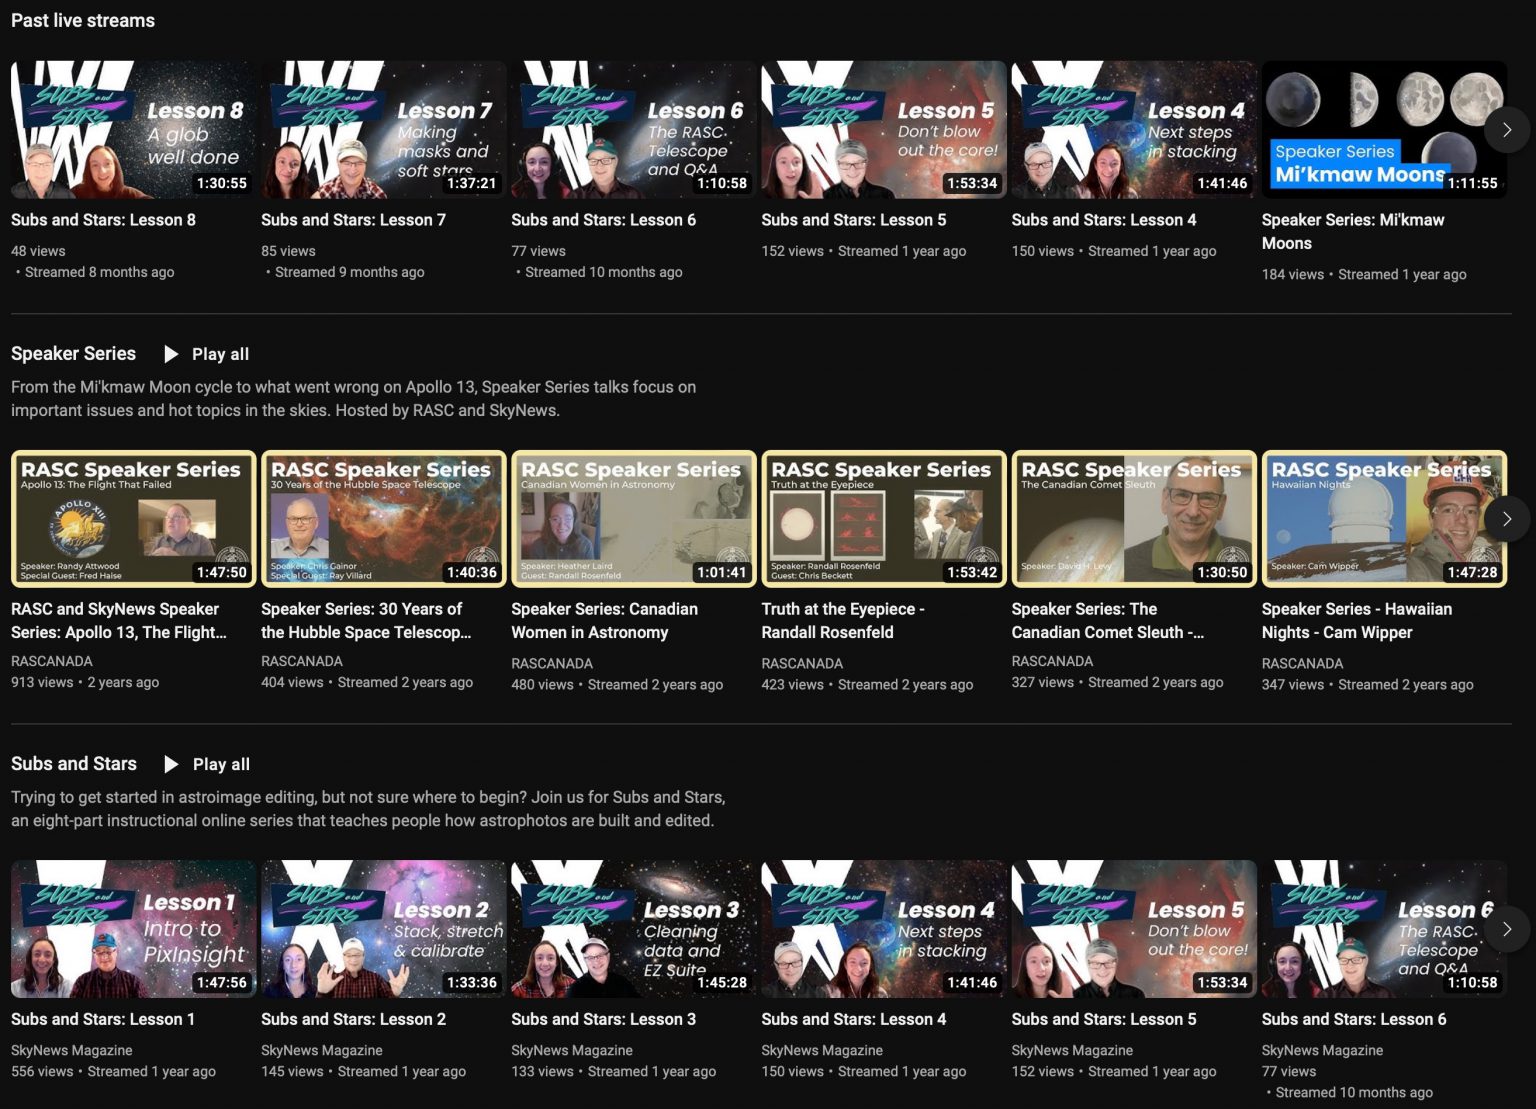Open the Hawaiian Nights video thumbnail
The height and width of the screenshot is (1109, 1536).
pos(1383,519)
